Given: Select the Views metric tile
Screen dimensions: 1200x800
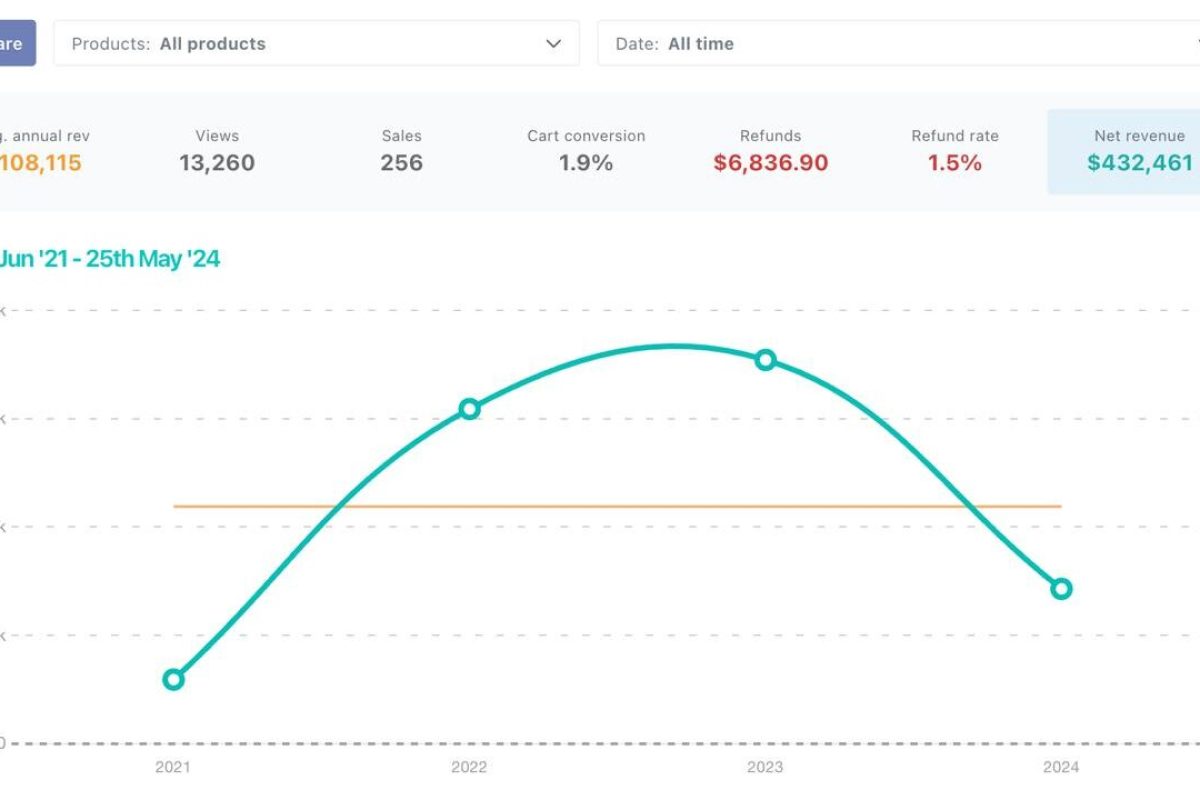Looking at the screenshot, I should coord(217,151).
